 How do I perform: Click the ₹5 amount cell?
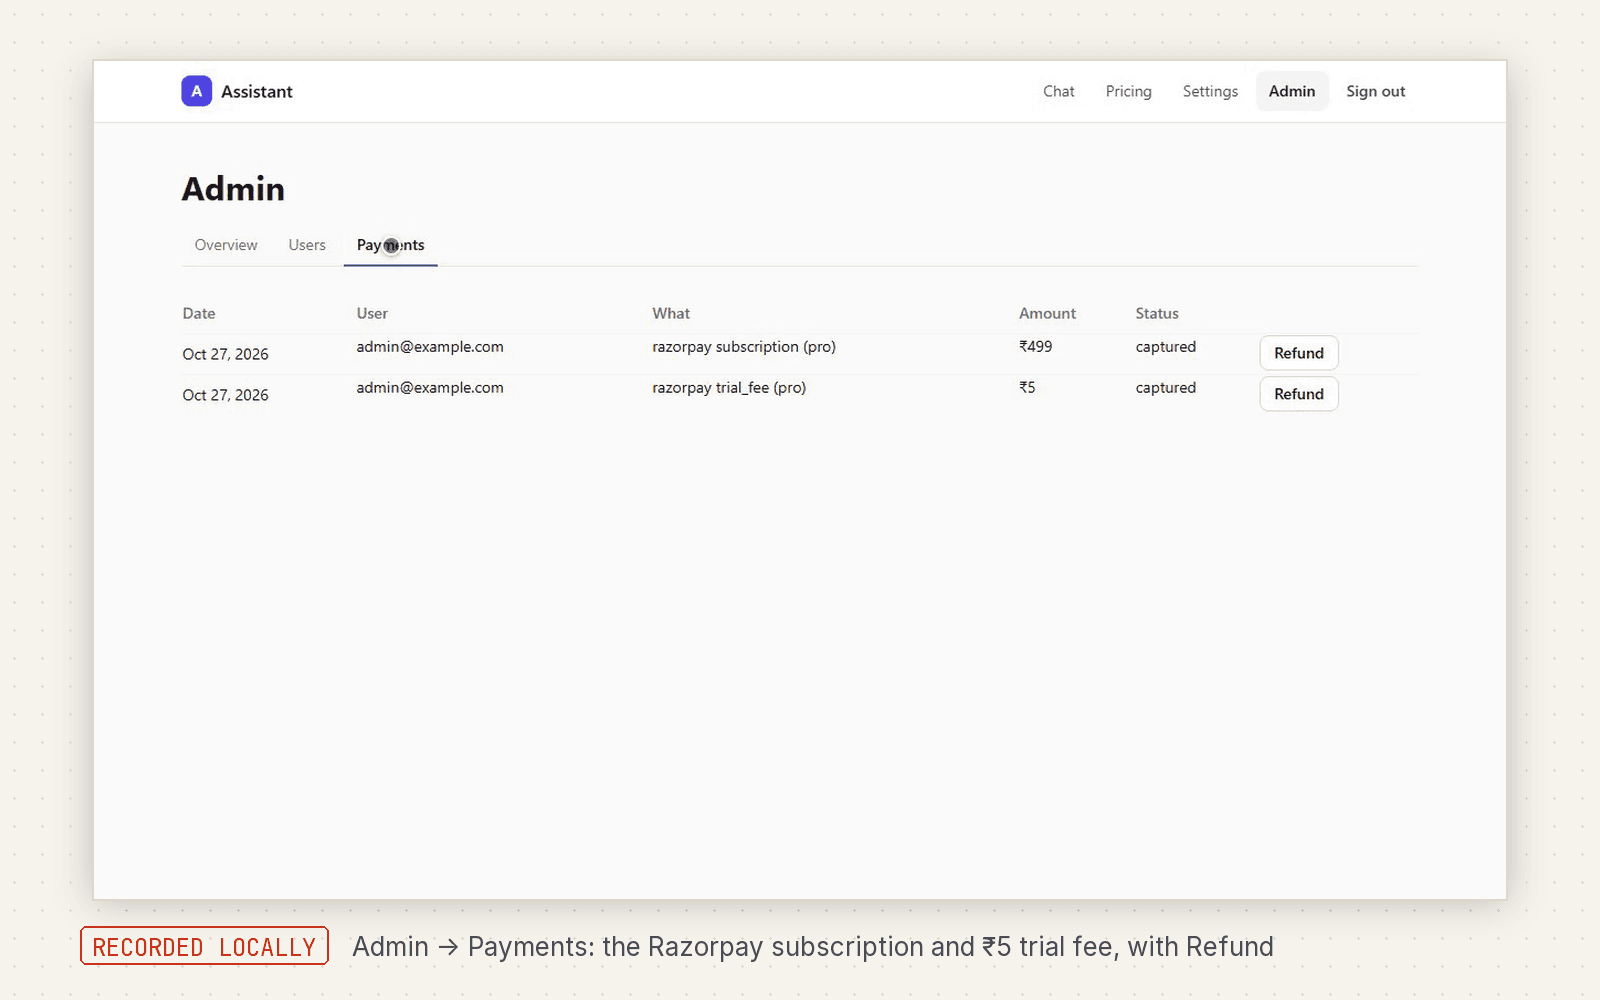point(1027,388)
